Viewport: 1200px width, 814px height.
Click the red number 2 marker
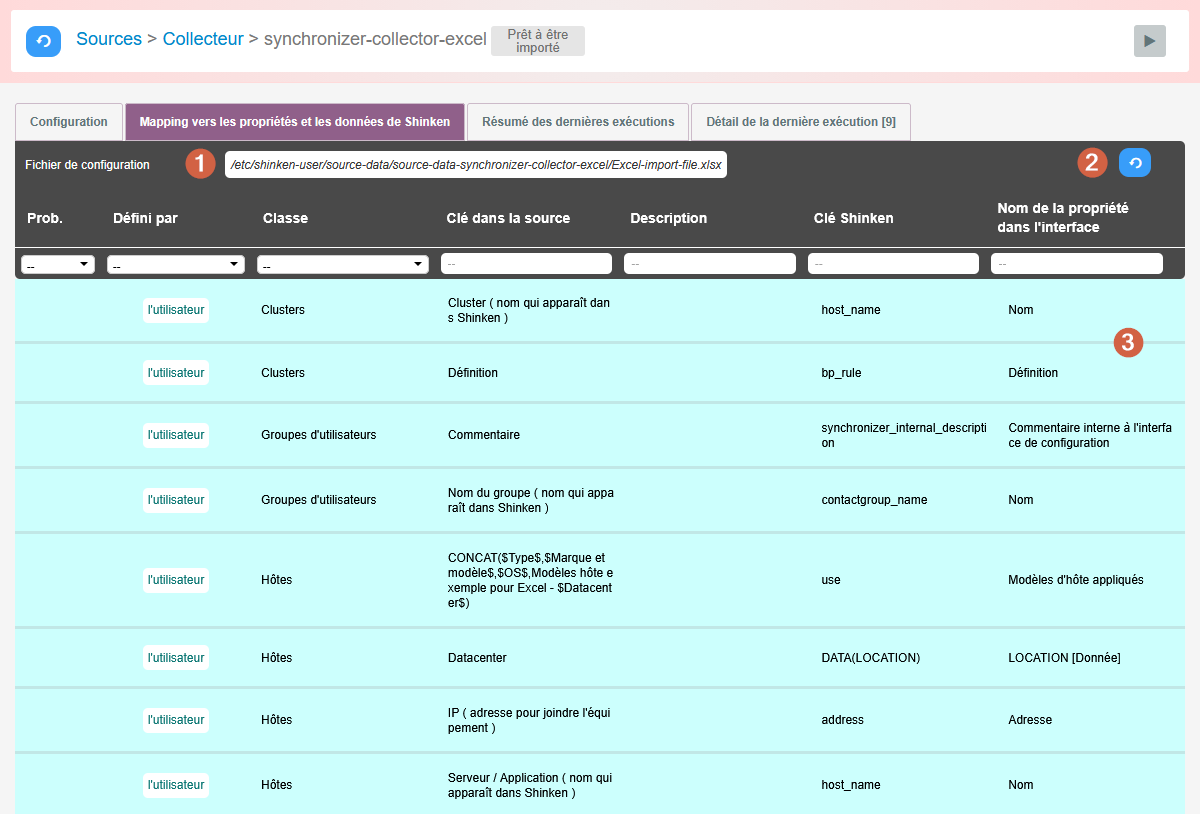(x=1091, y=163)
